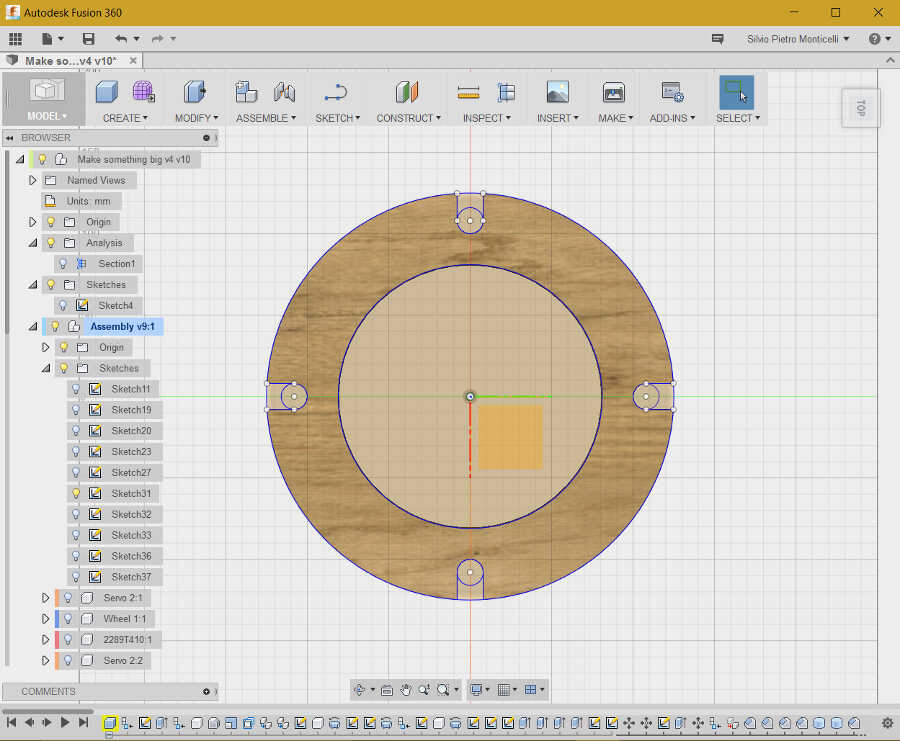
Task: Open the INSPECT menu
Action: [x=487, y=118]
